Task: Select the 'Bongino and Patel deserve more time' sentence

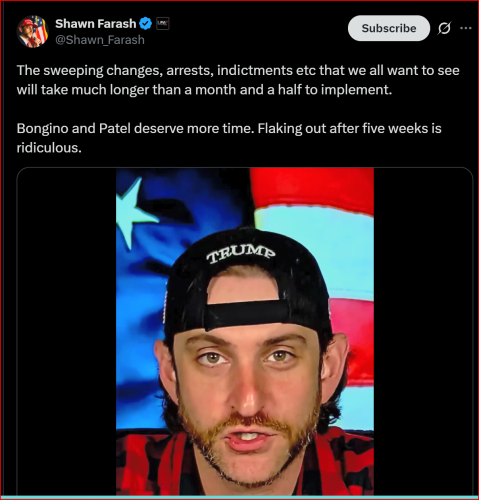Action: click(x=136, y=128)
